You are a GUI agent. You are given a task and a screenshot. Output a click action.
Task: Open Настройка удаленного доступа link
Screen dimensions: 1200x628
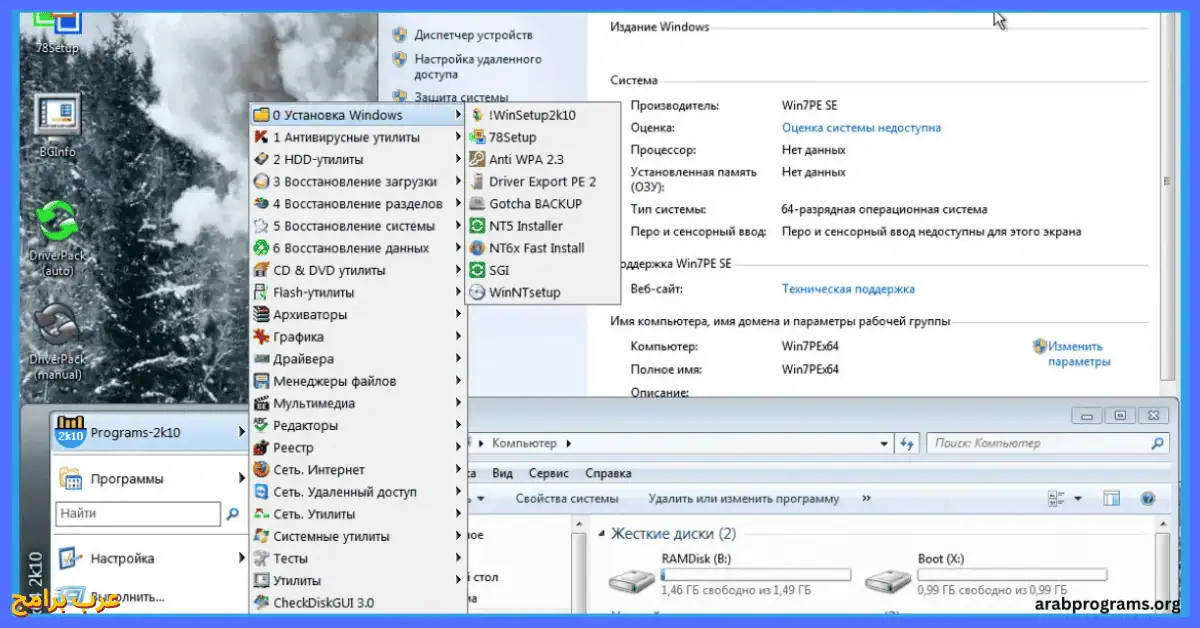[478, 67]
